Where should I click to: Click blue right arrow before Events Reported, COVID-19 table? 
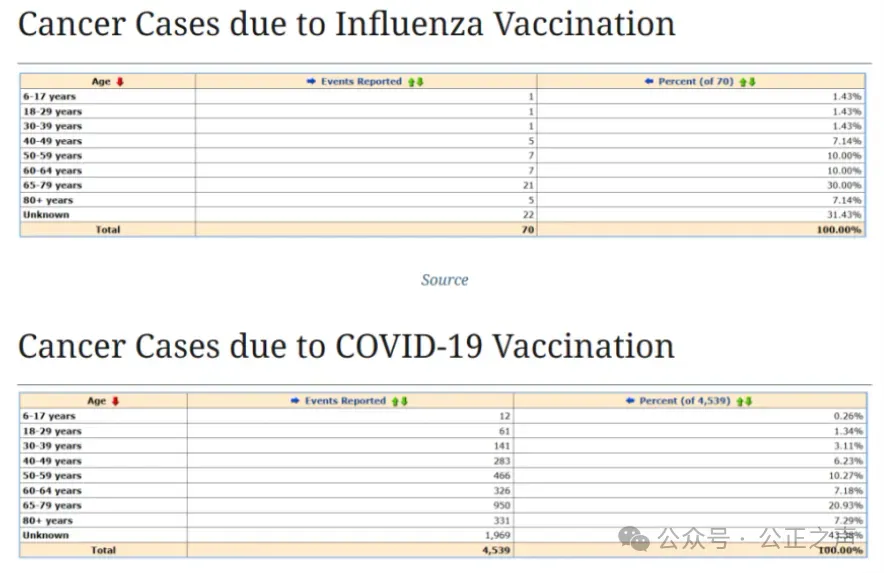(x=295, y=401)
